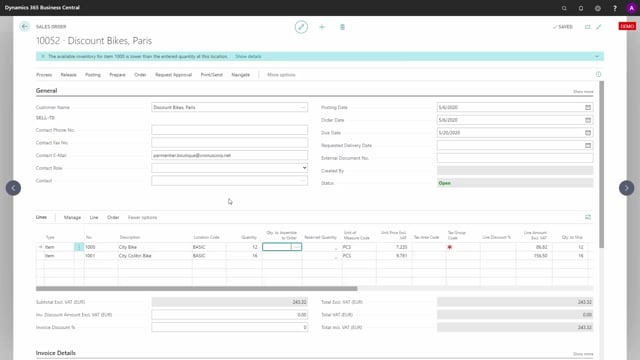Image resolution: width=640 pixels, height=360 pixels.
Task: Click More options in action bar
Action: point(281,75)
